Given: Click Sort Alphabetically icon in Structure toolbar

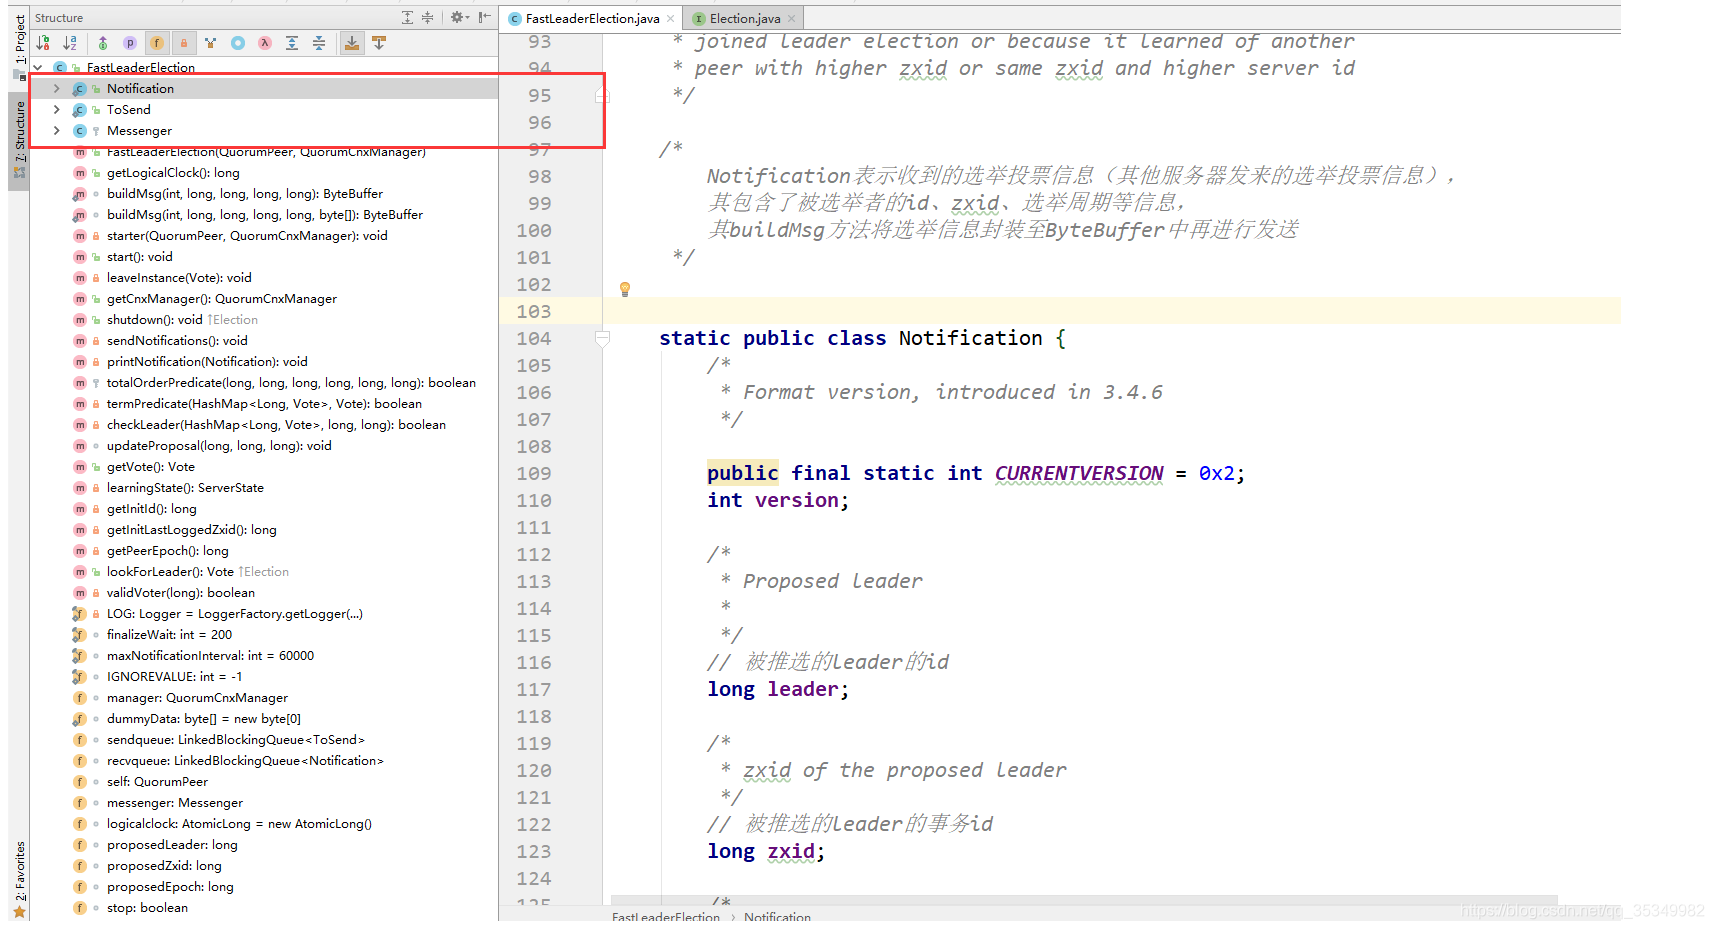Looking at the screenshot, I should point(70,43).
